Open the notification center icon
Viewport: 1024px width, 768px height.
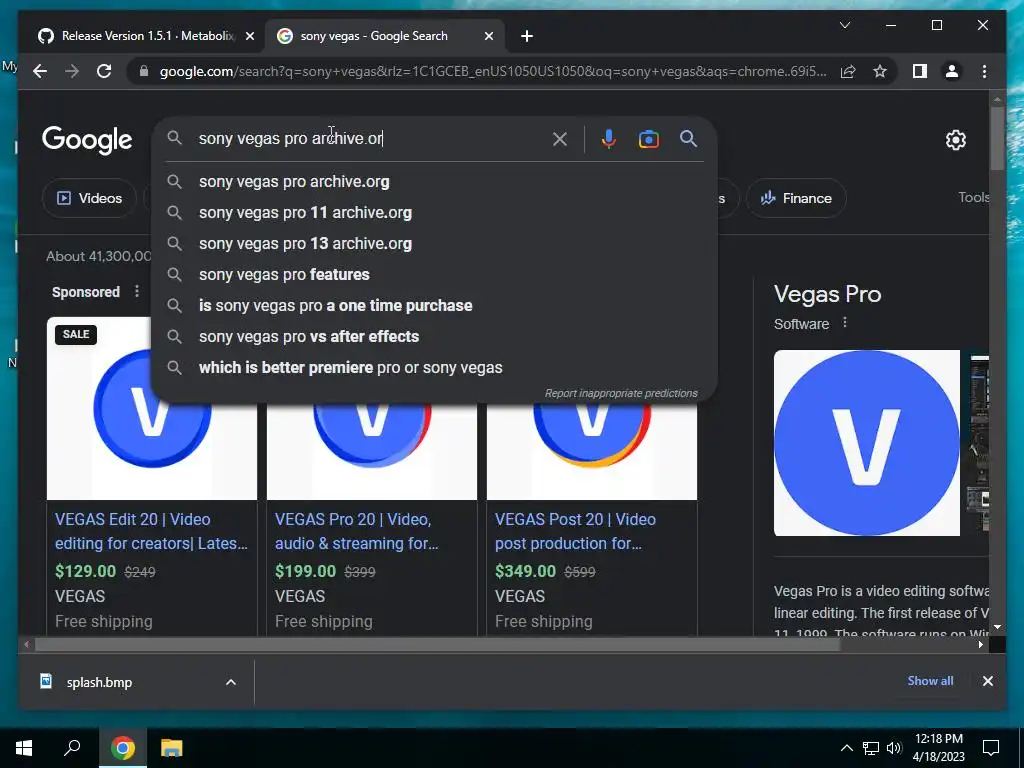pos(991,748)
